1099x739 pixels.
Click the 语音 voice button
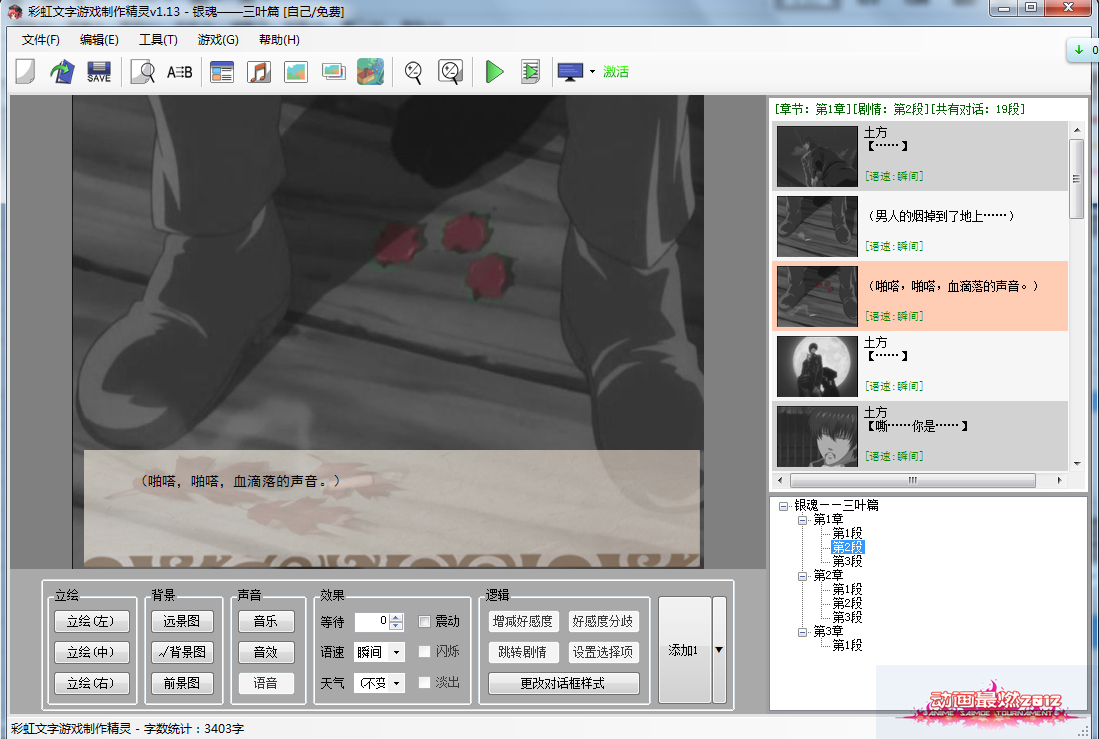[266, 683]
